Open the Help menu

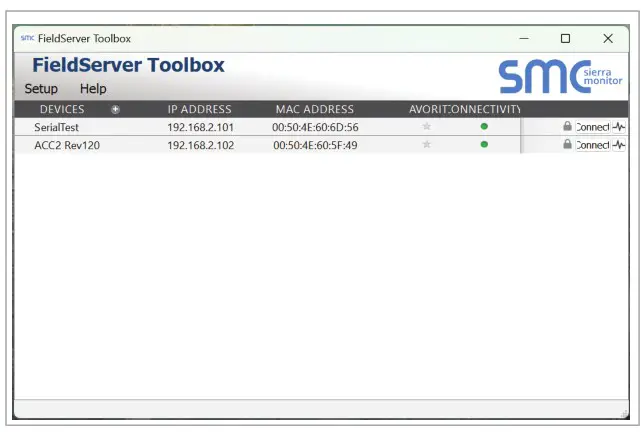(x=93, y=89)
